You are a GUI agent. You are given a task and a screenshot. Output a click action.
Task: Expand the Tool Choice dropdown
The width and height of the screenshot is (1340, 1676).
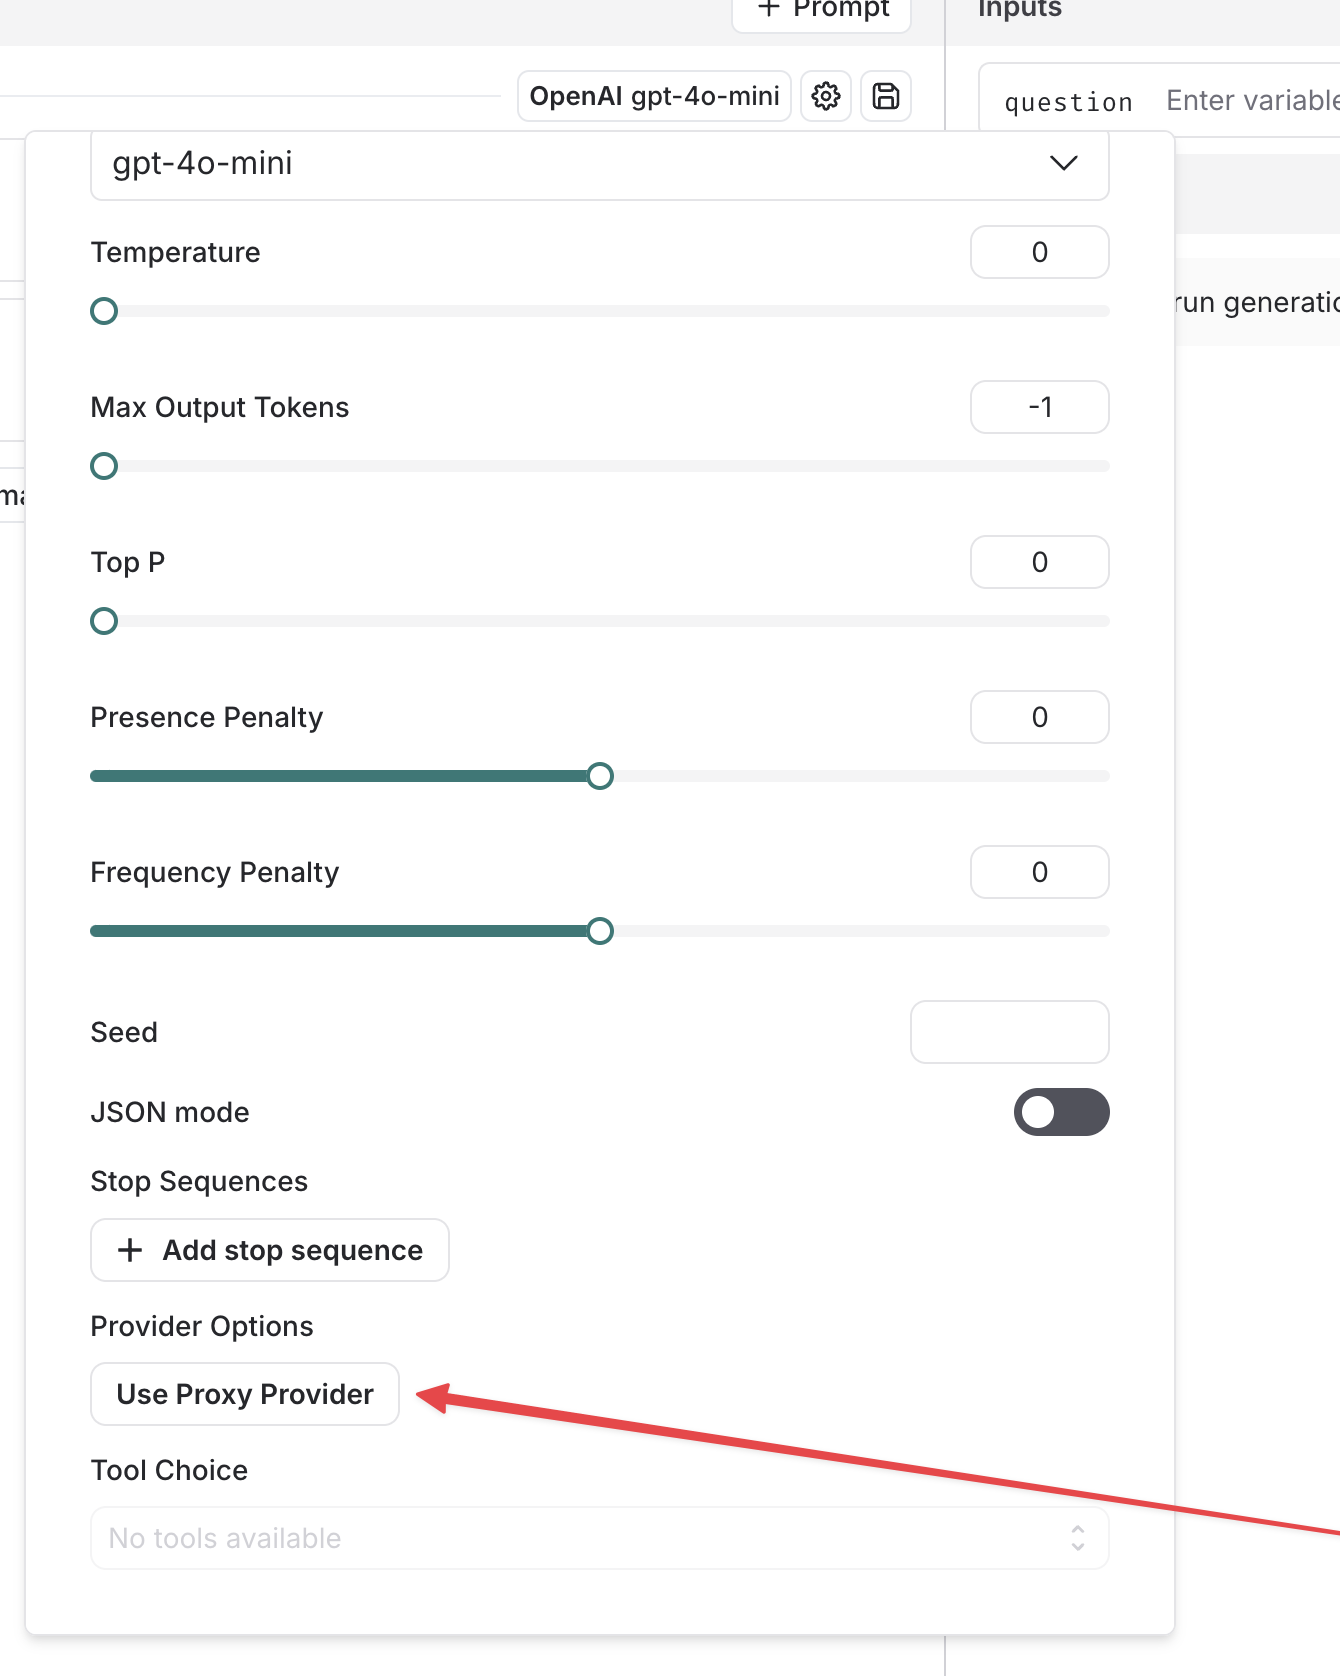600,1538
